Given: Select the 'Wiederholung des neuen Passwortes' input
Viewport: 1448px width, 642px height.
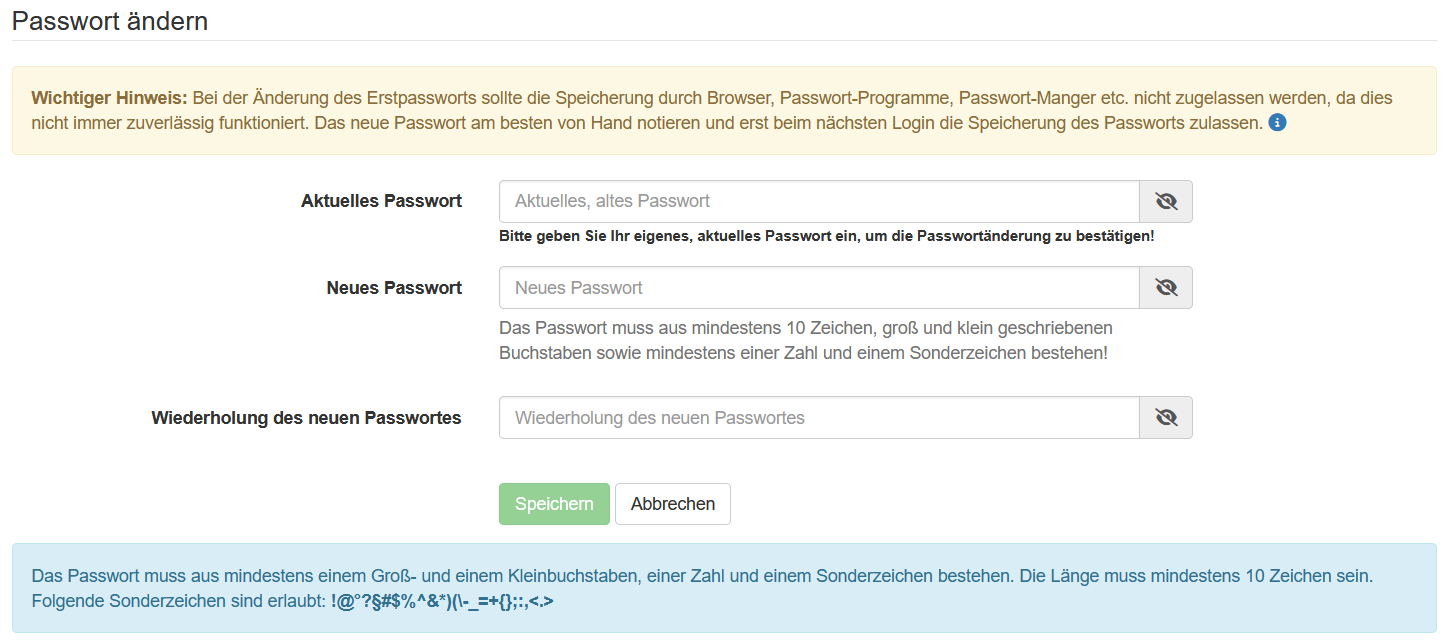Looking at the screenshot, I should [x=819, y=418].
